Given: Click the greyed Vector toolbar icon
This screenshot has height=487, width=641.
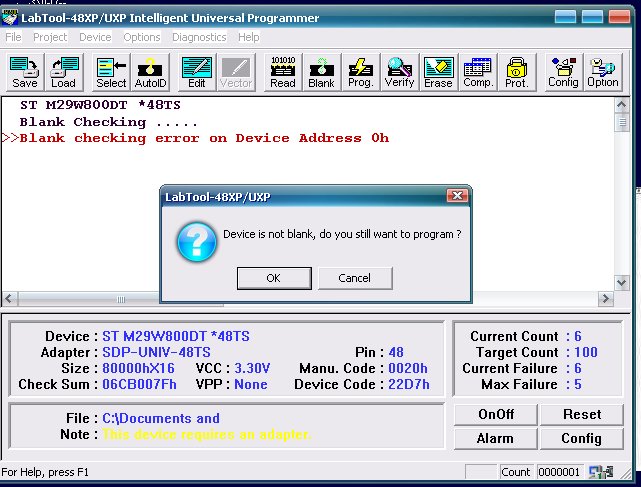Looking at the screenshot, I should pyautogui.click(x=236, y=72).
